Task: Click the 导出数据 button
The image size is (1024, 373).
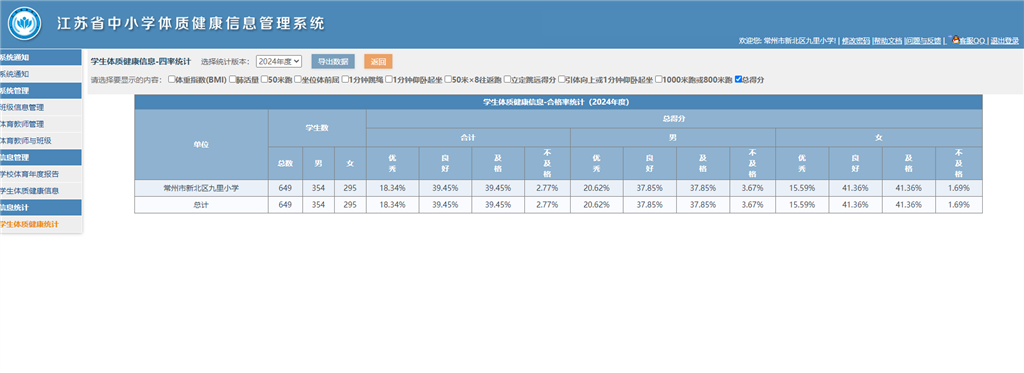Action: [x=332, y=61]
